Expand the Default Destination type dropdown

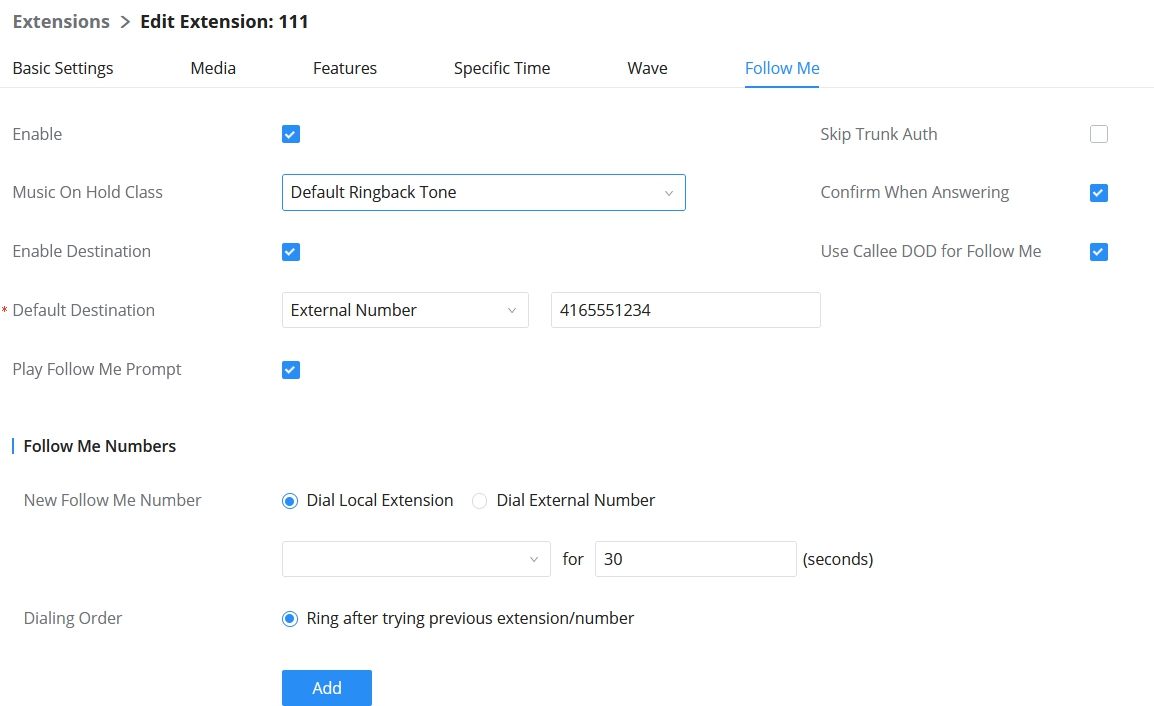coord(405,311)
